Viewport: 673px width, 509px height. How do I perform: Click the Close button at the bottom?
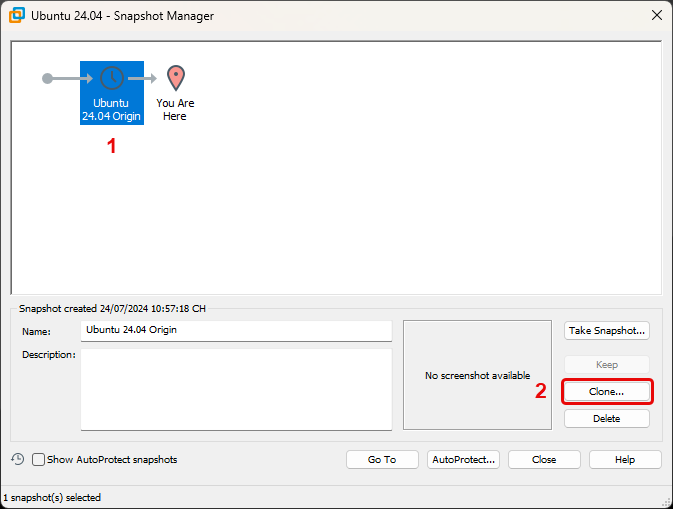click(x=544, y=460)
